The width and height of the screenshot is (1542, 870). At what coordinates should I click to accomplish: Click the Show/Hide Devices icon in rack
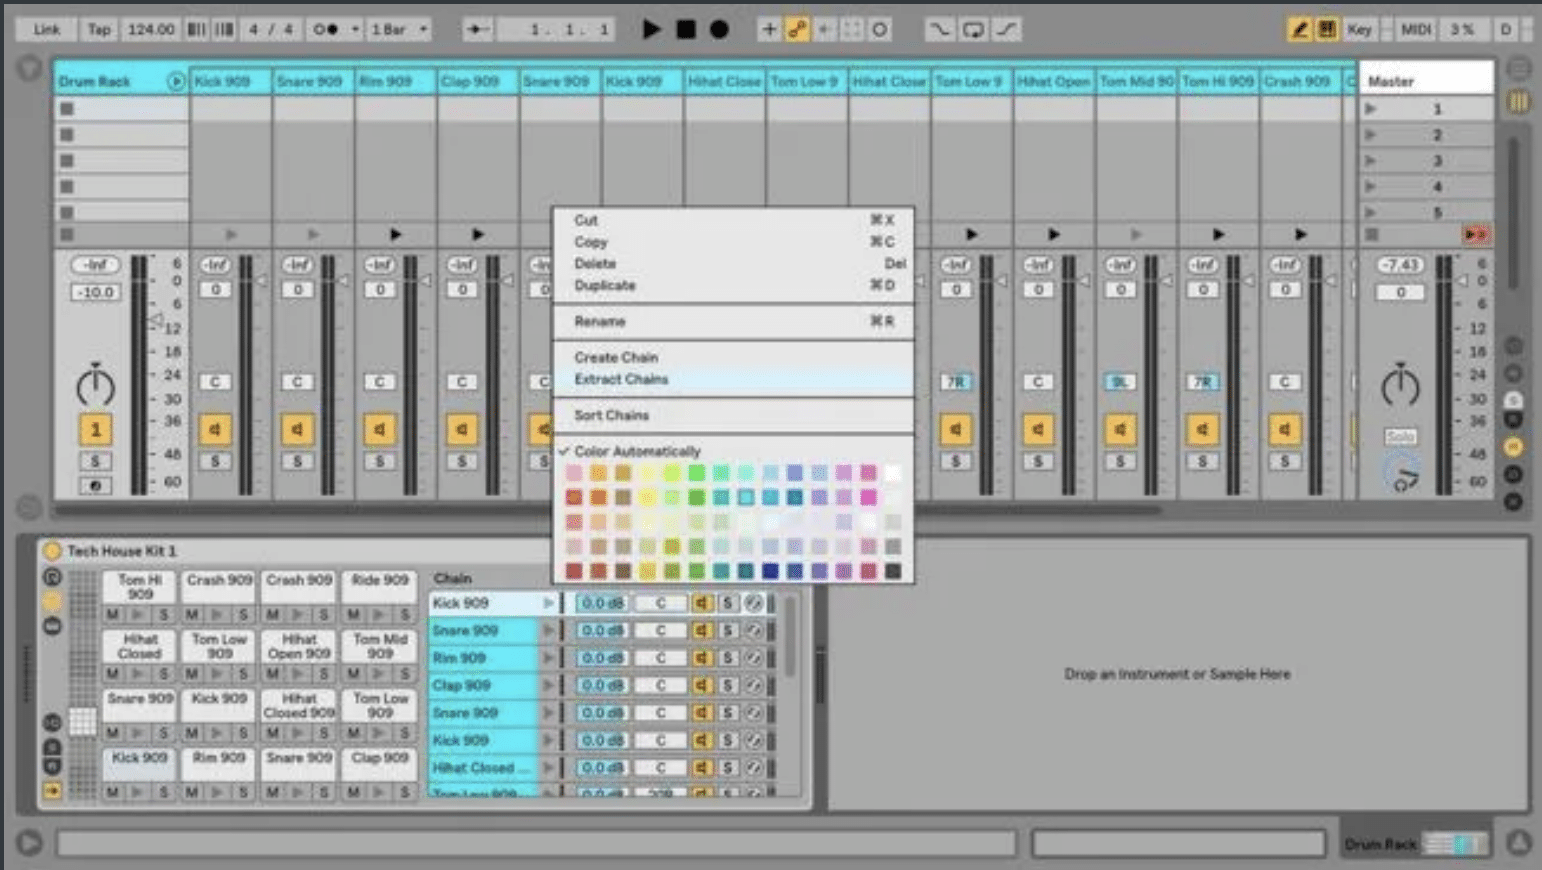(x=52, y=627)
